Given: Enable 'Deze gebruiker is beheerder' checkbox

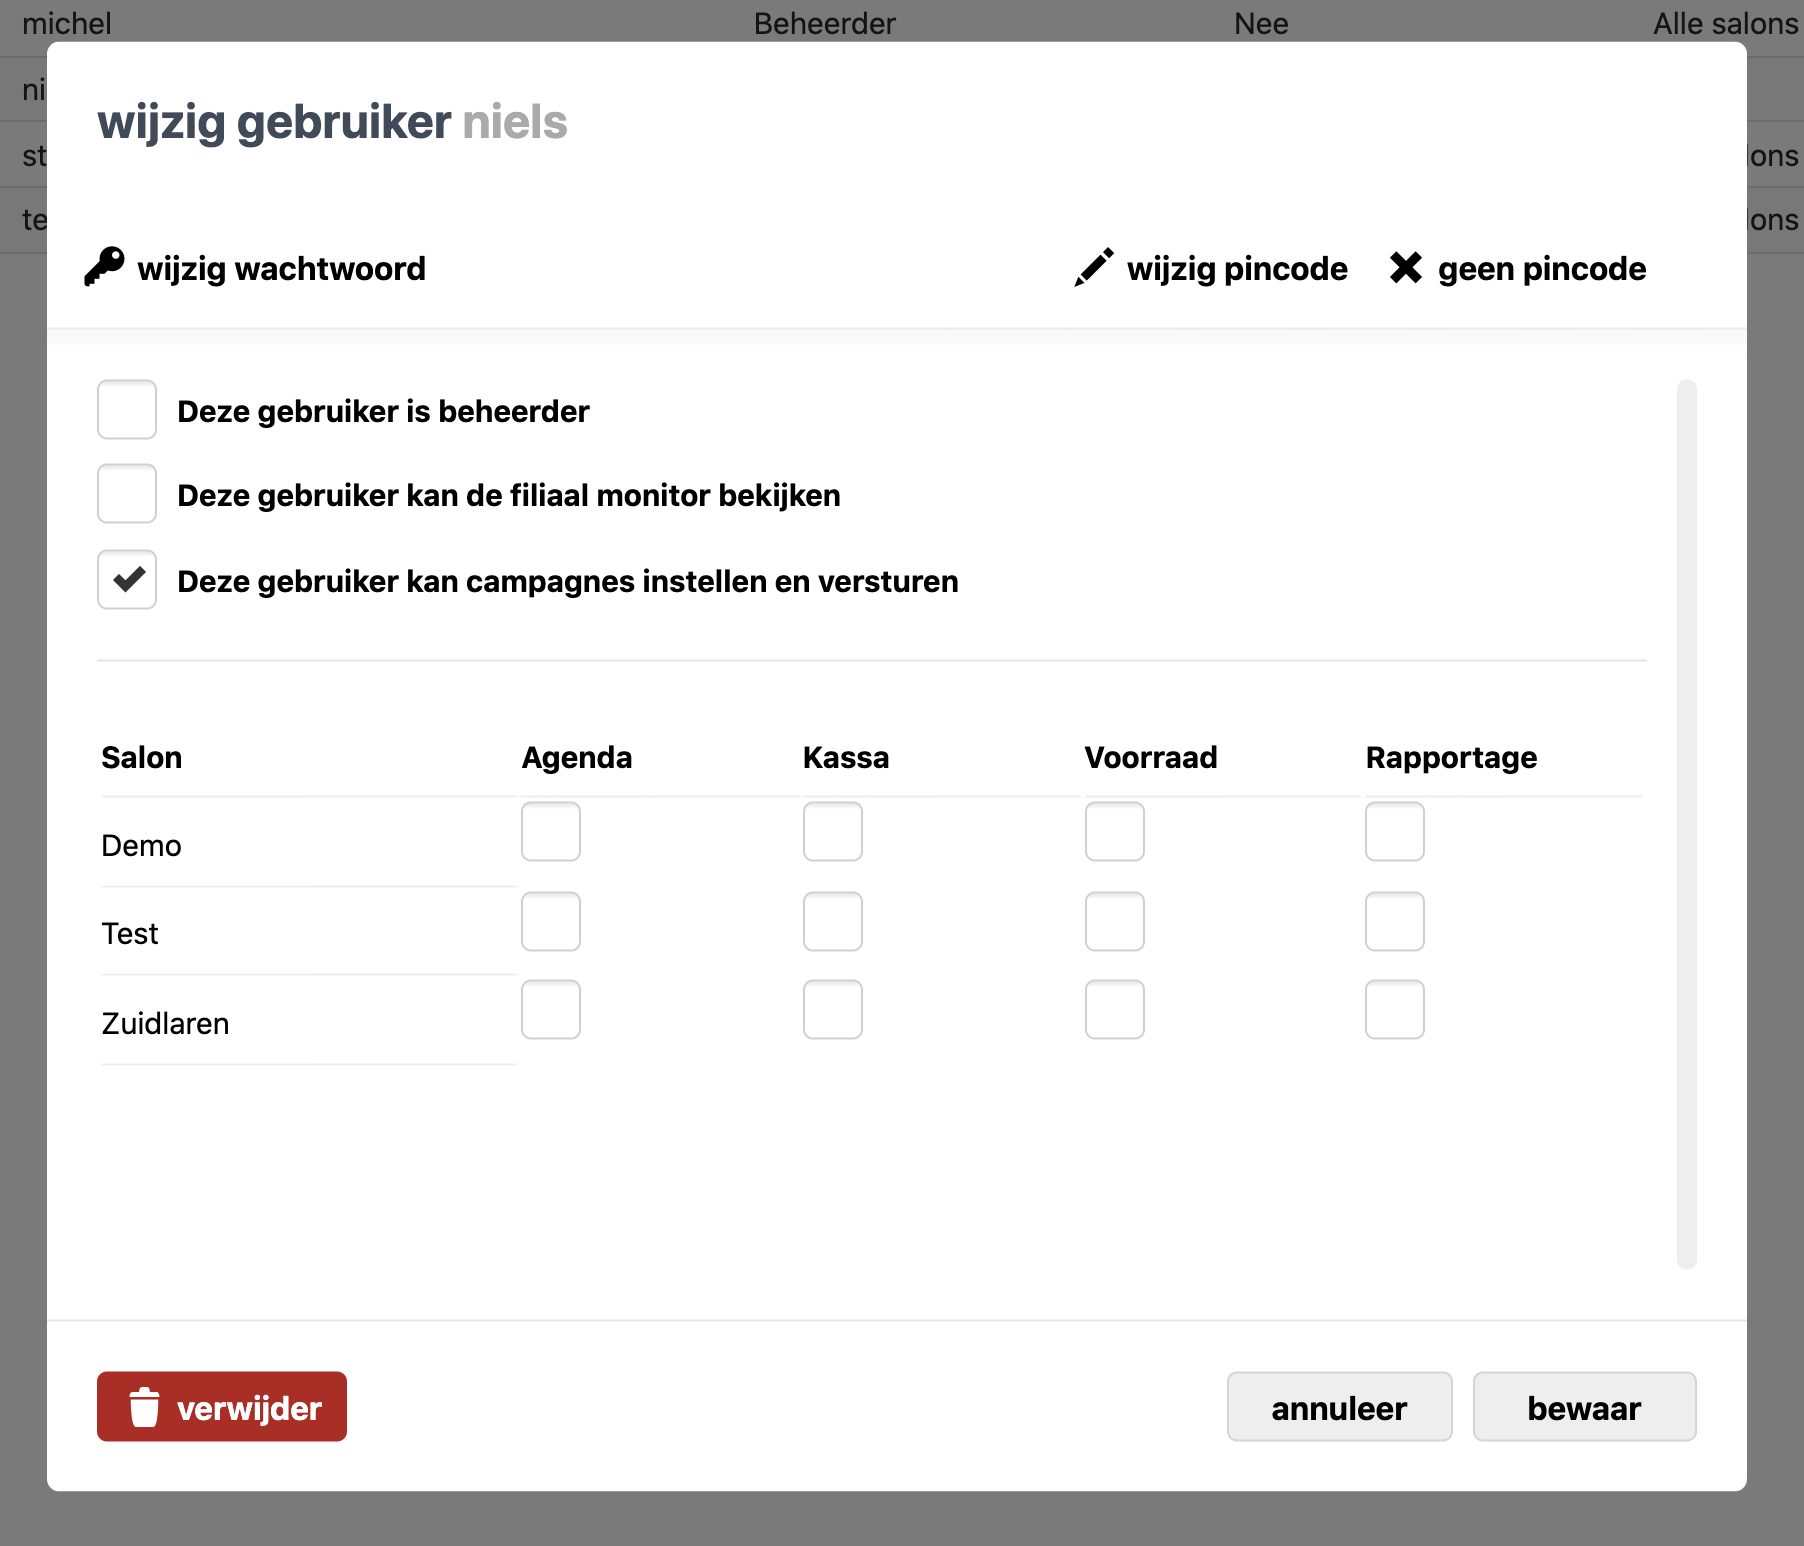Looking at the screenshot, I should 127,410.
